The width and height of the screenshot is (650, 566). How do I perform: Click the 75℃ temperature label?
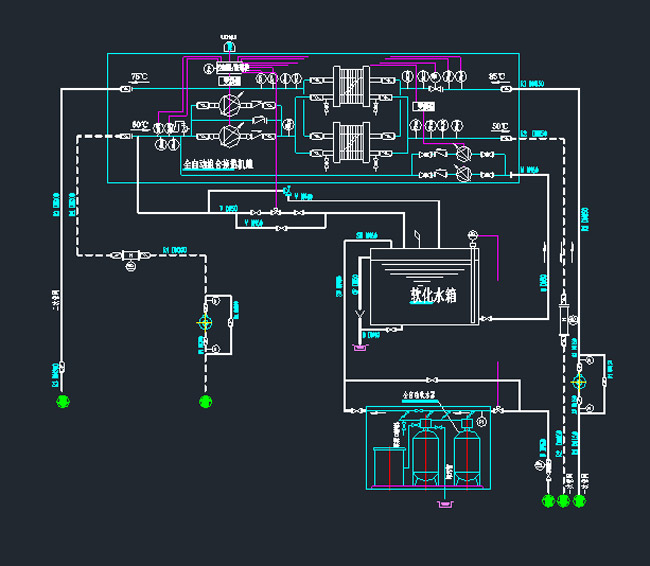[139, 78]
